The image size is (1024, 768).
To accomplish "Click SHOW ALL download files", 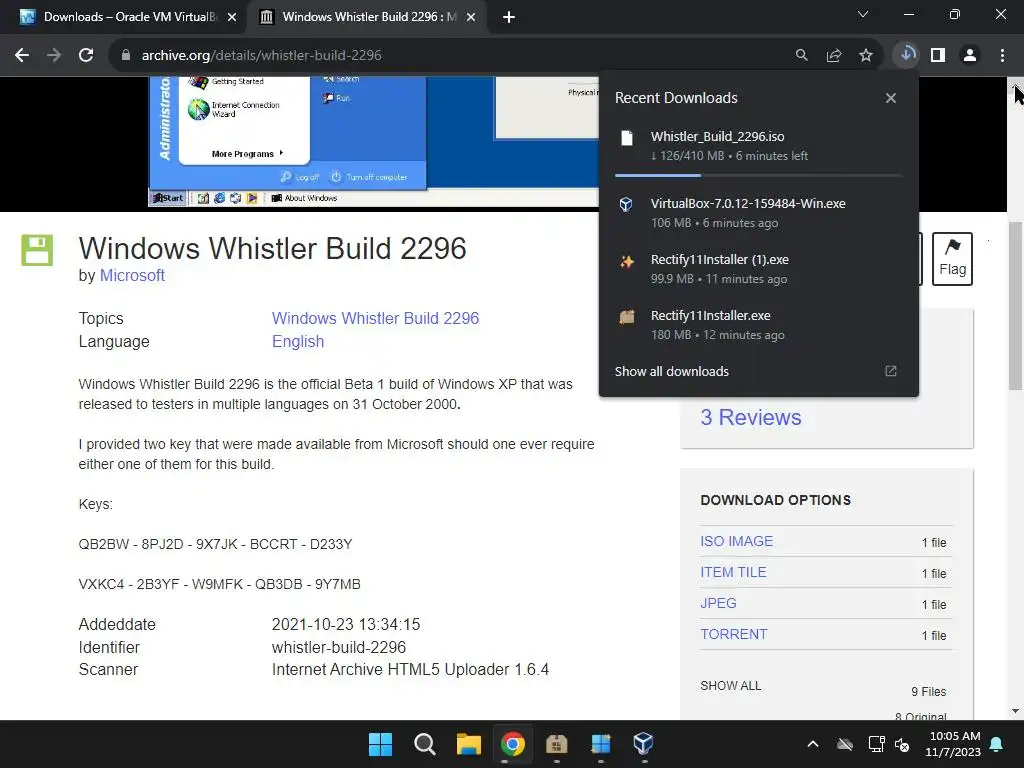I will tap(731, 686).
